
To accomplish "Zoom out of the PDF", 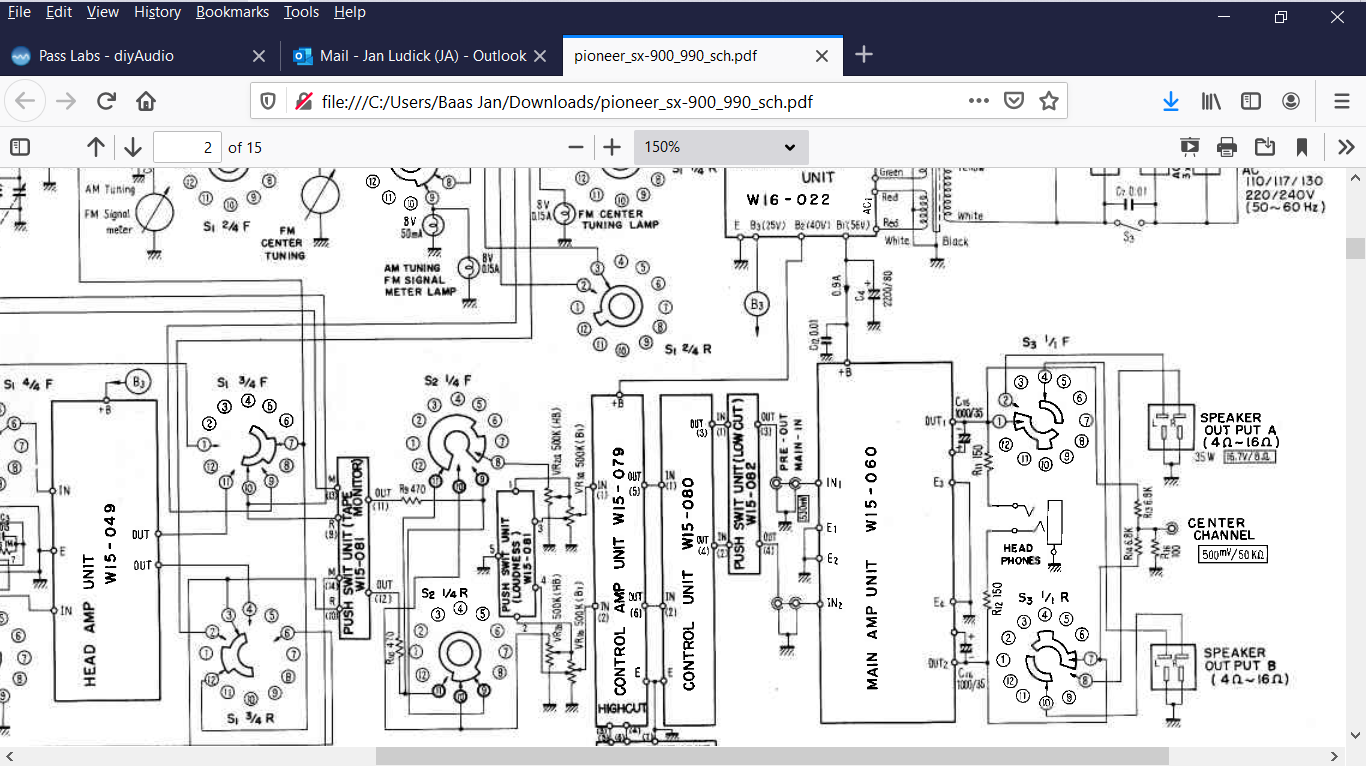I will click(x=575, y=147).
